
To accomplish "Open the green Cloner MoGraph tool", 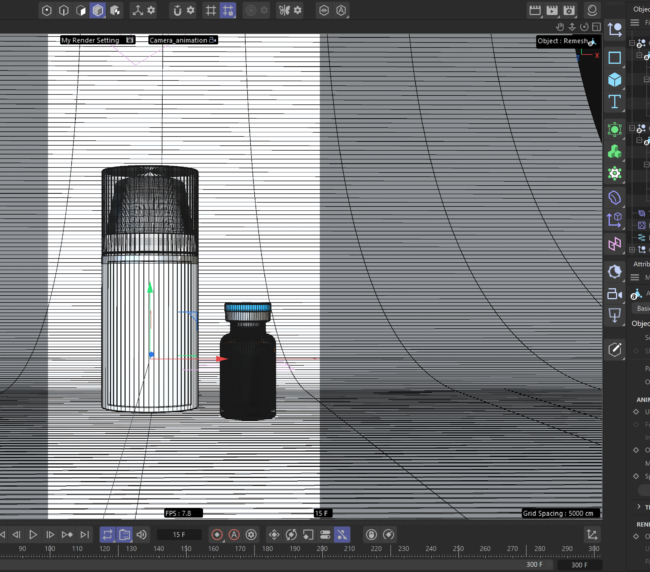I will [615, 151].
